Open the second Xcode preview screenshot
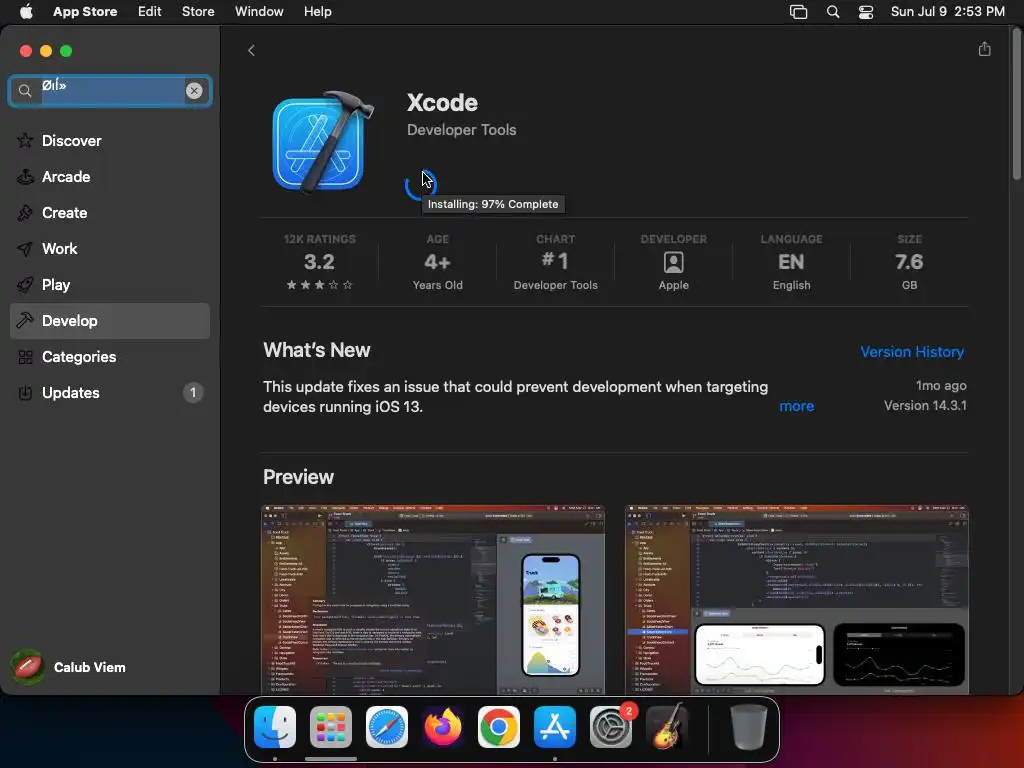Viewport: 1024px width, 768px height. coord(796,600)
